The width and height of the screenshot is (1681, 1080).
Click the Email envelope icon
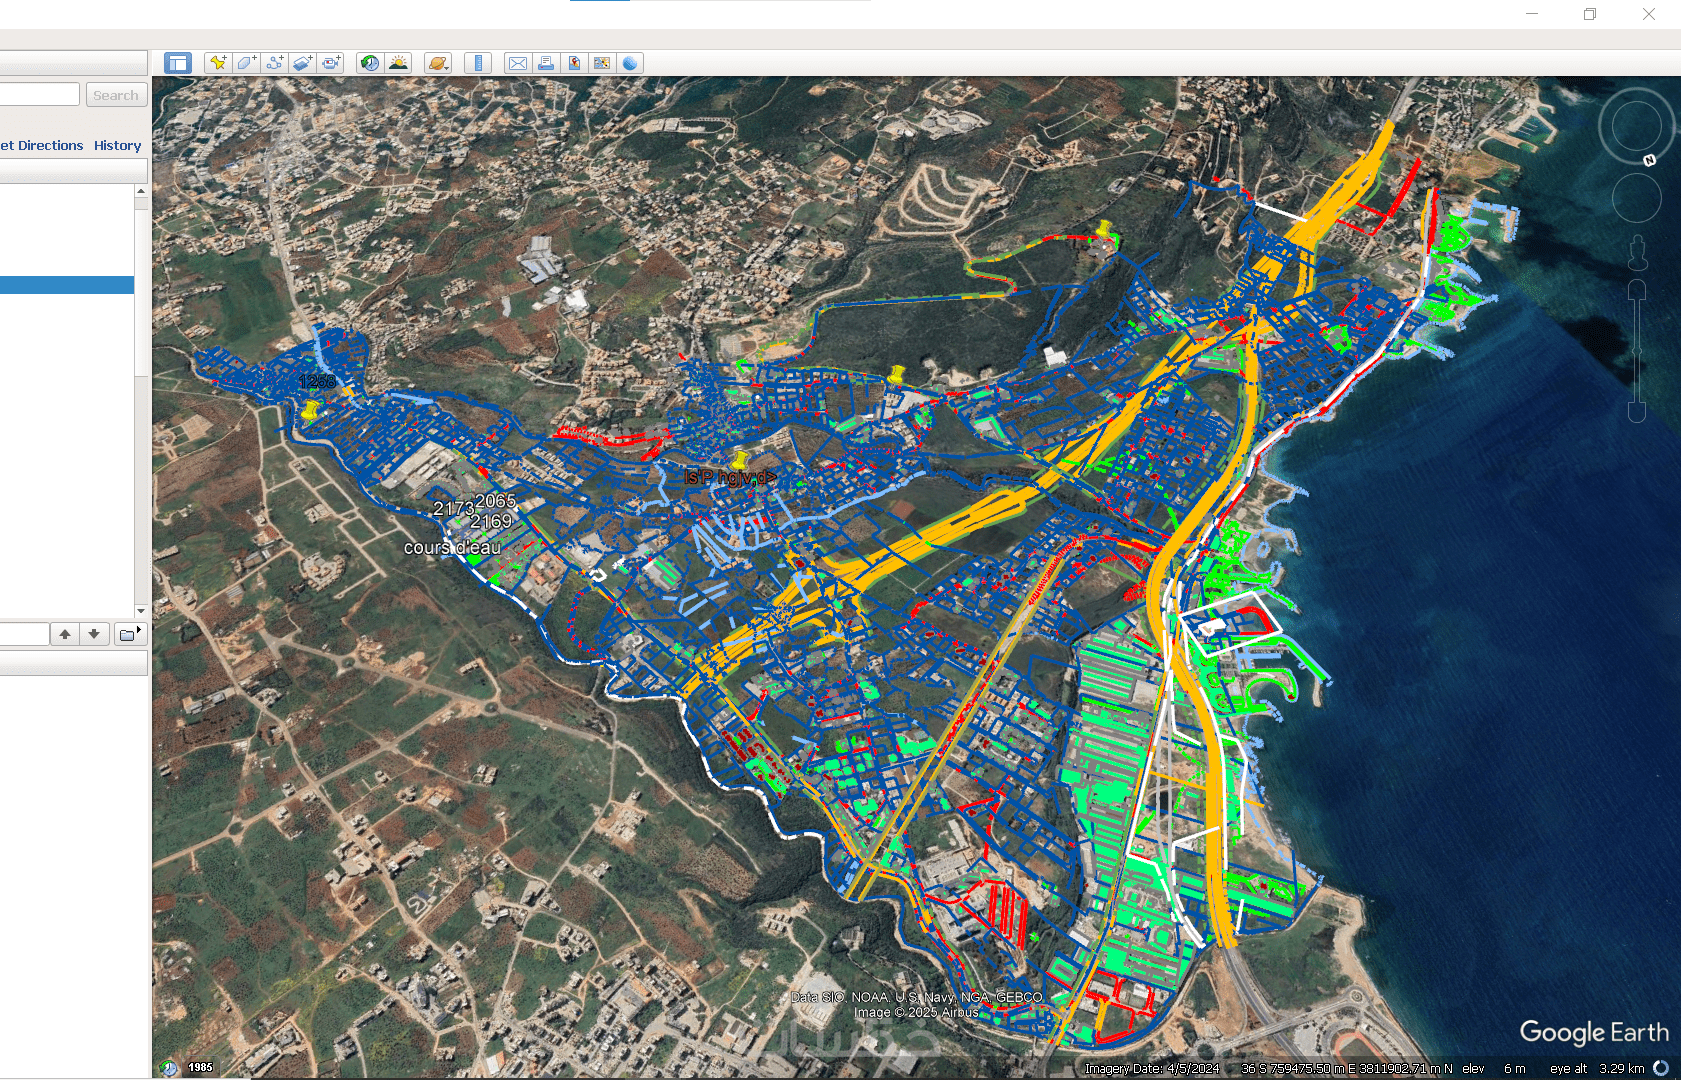coord(518,63)
